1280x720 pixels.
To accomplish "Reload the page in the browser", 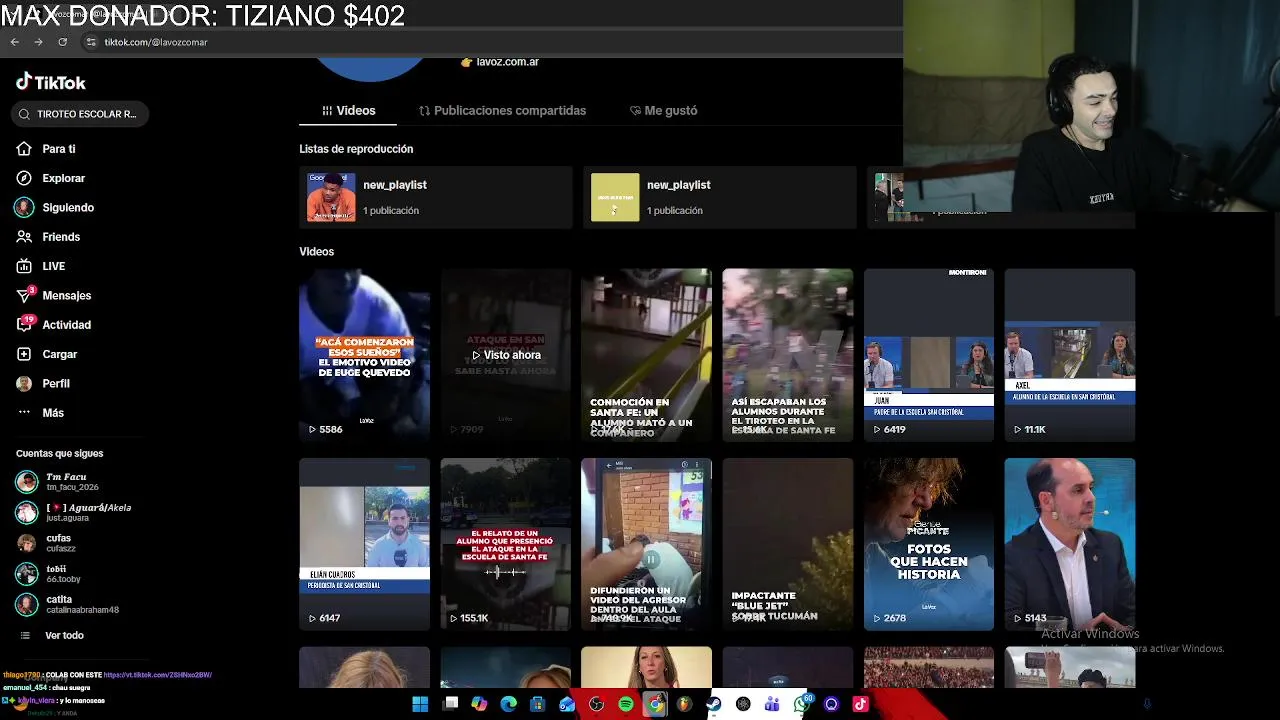I will coord(62,42).
